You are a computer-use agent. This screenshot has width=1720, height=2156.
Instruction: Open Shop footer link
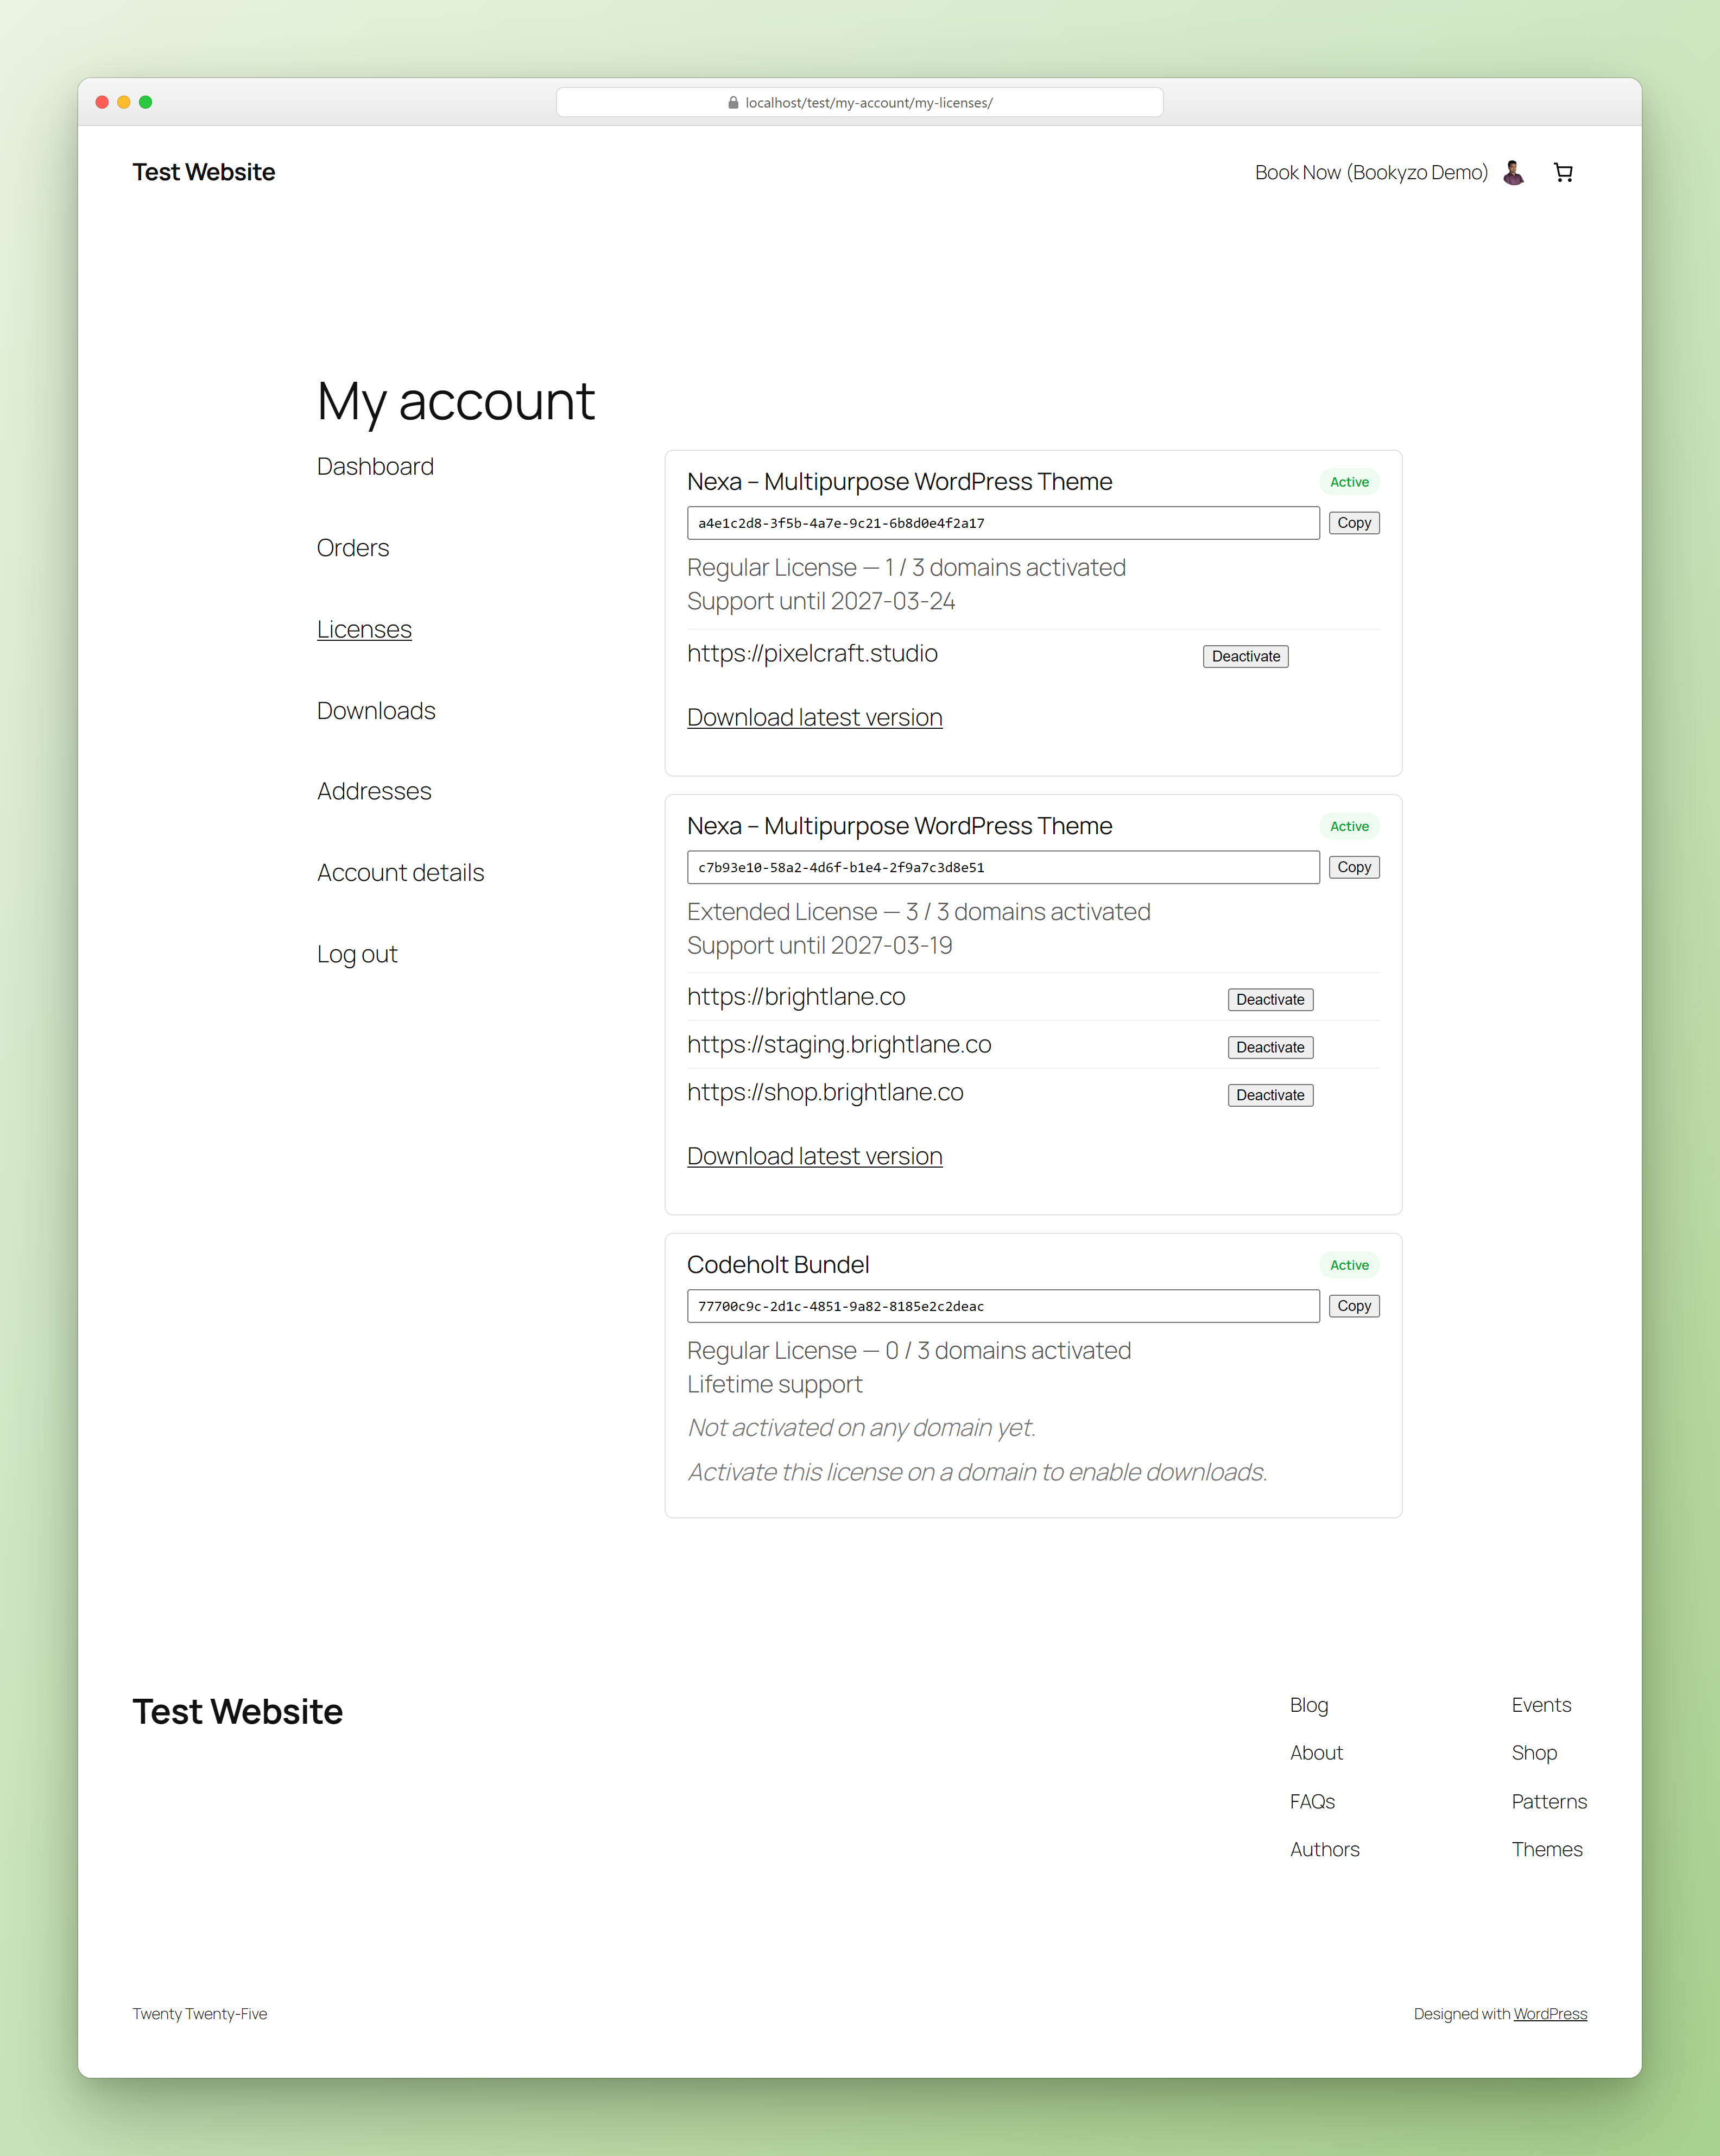click(x=1534, y=1754)
